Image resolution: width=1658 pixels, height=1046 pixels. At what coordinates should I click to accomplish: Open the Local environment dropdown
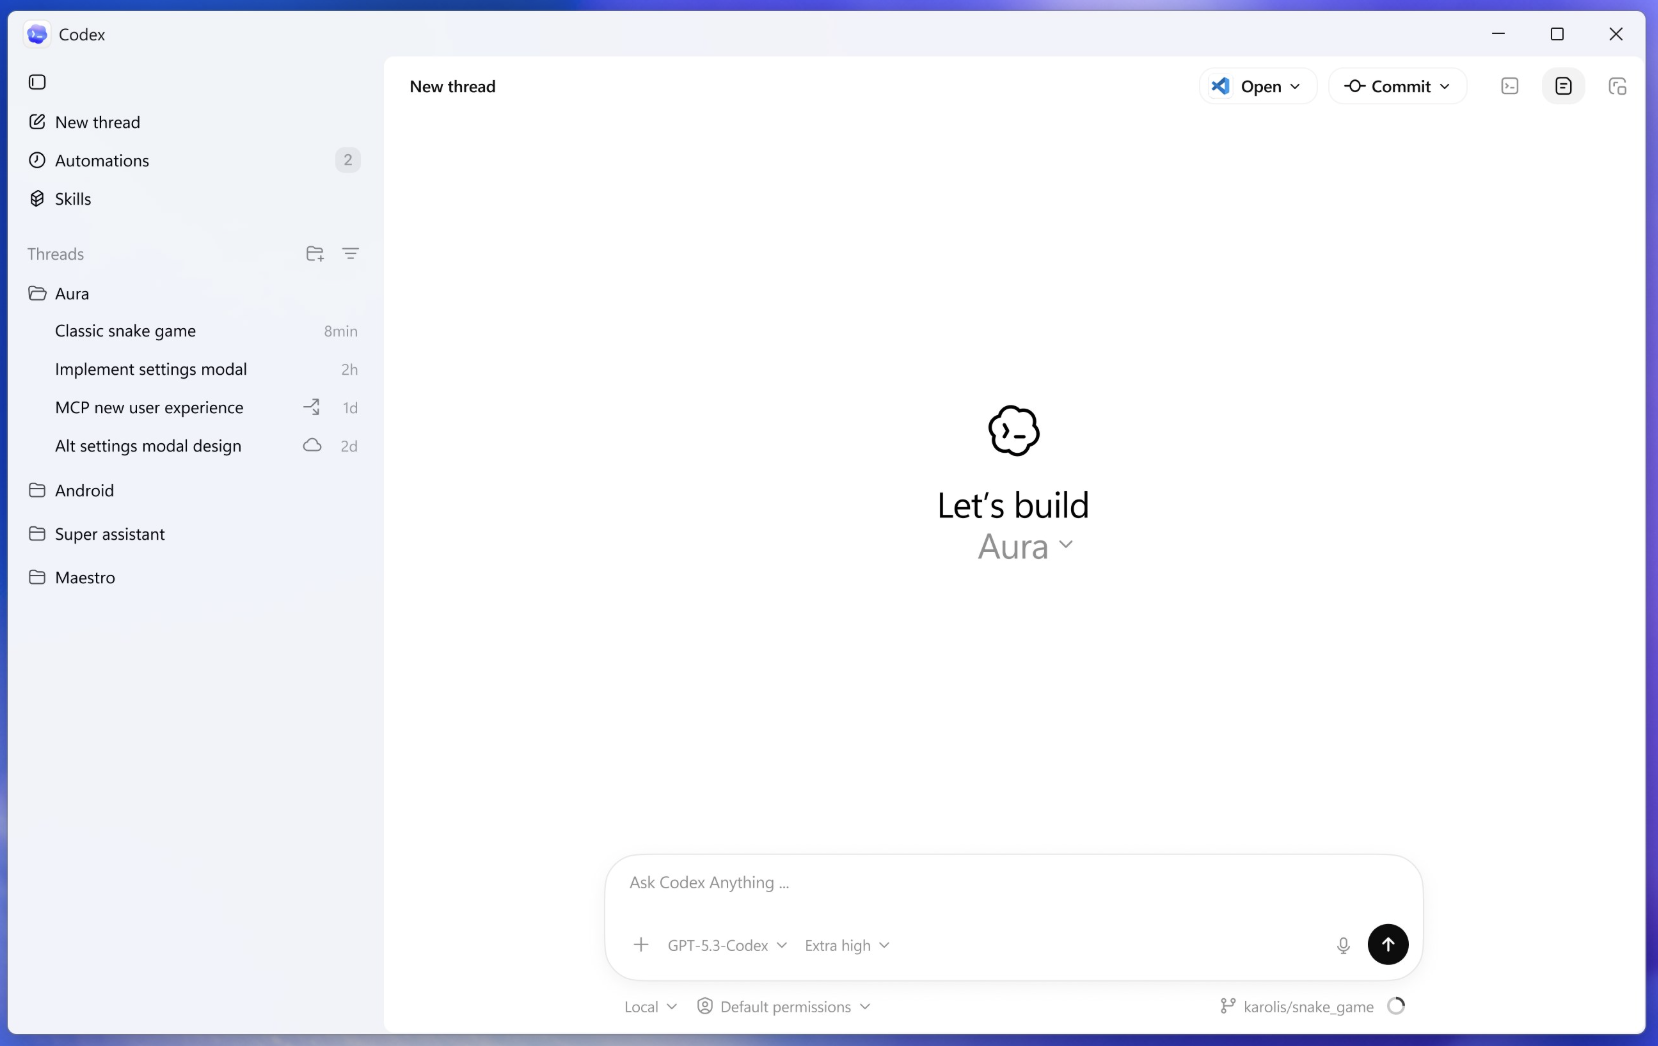(x=650, y=1007)
